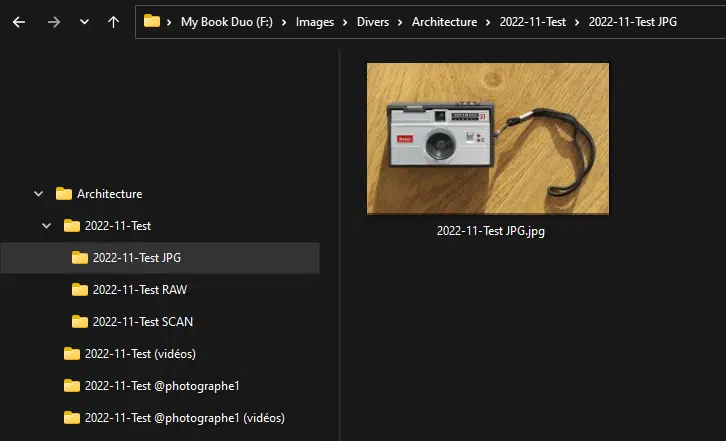Click folder icon next to 2022-11-Test RAW
The height and width of the screenshot is (441, 726).
point(80,290)
